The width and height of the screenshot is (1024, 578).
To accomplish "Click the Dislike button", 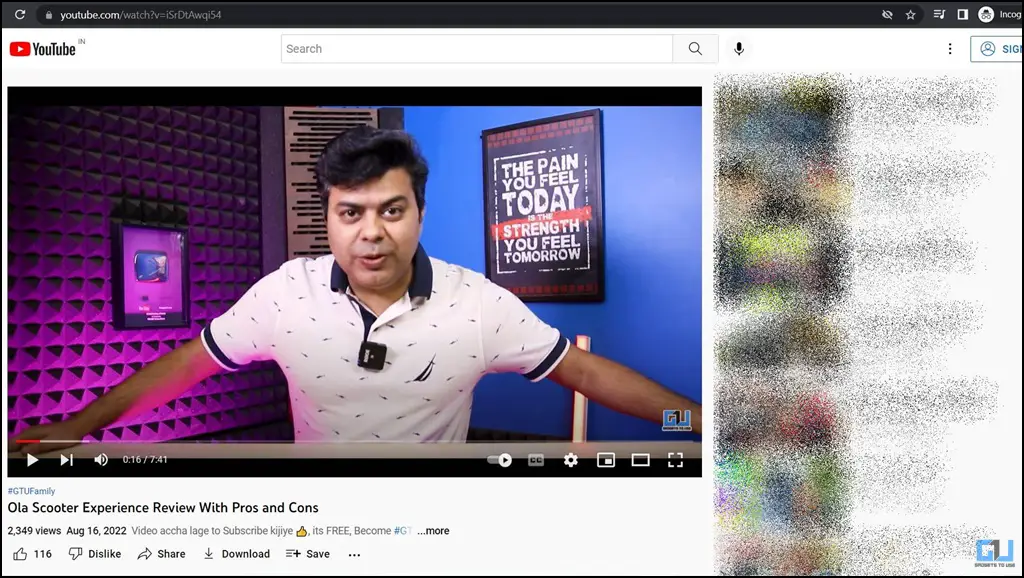I will pos(95,554).
